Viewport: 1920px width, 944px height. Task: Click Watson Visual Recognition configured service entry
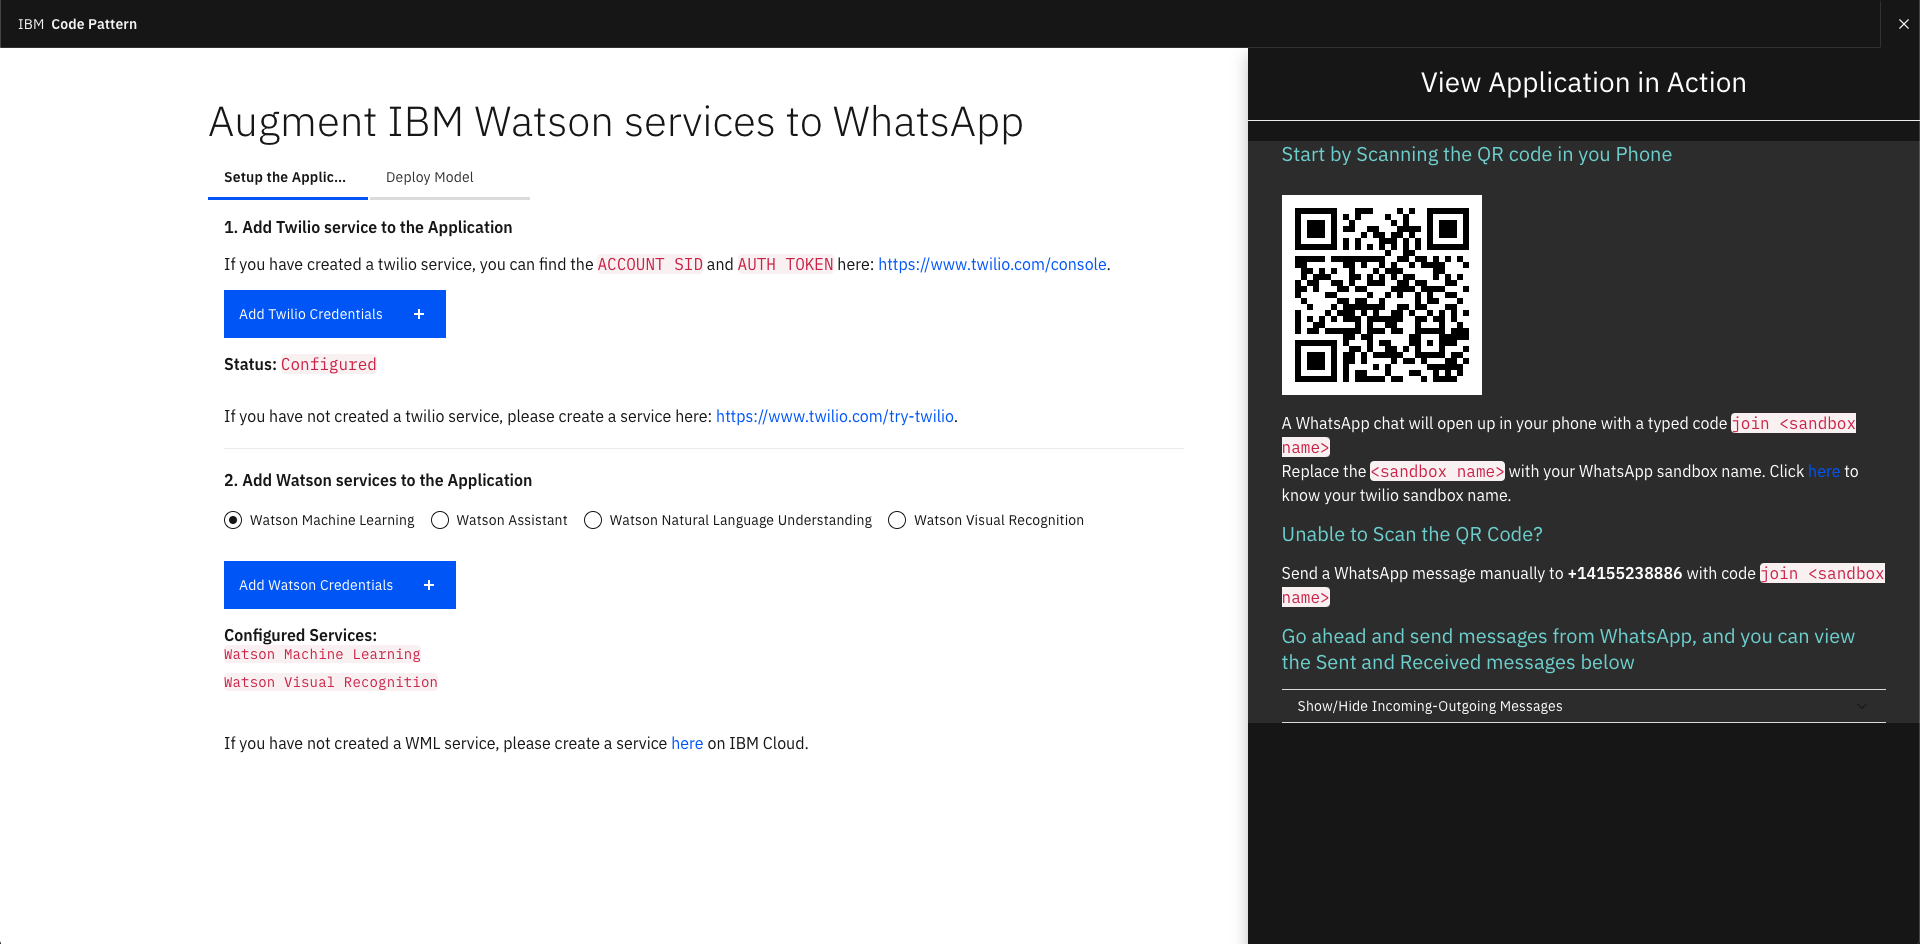331,682
